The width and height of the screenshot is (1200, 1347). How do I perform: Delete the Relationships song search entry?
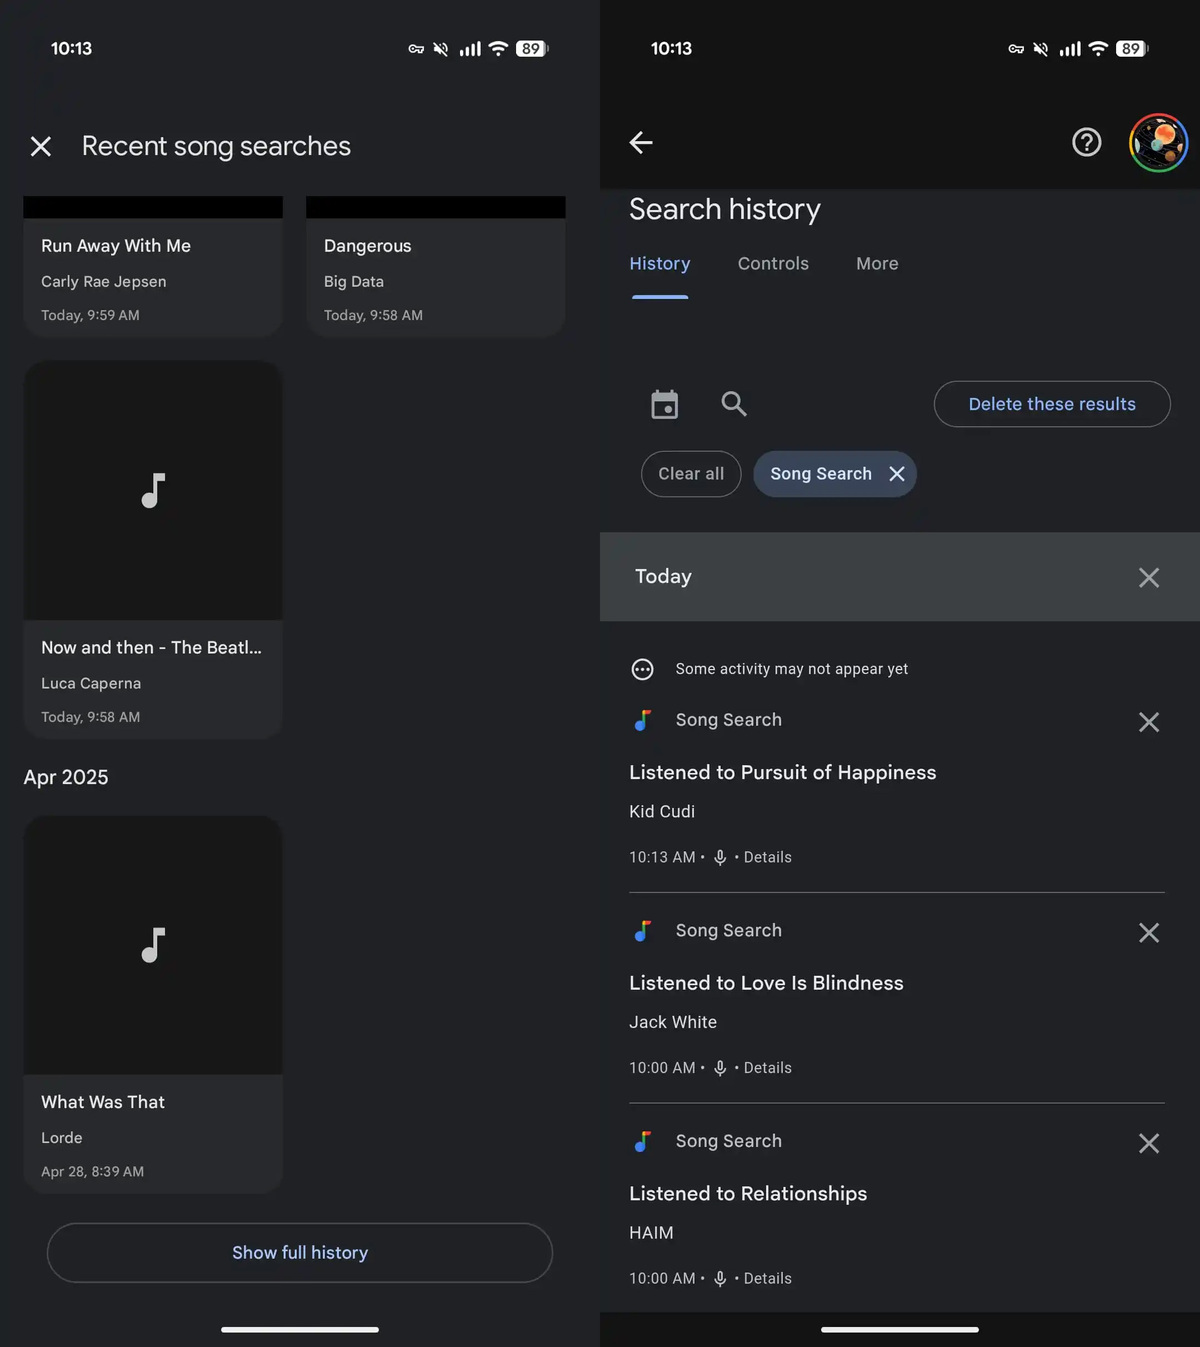point(1149,1143)
